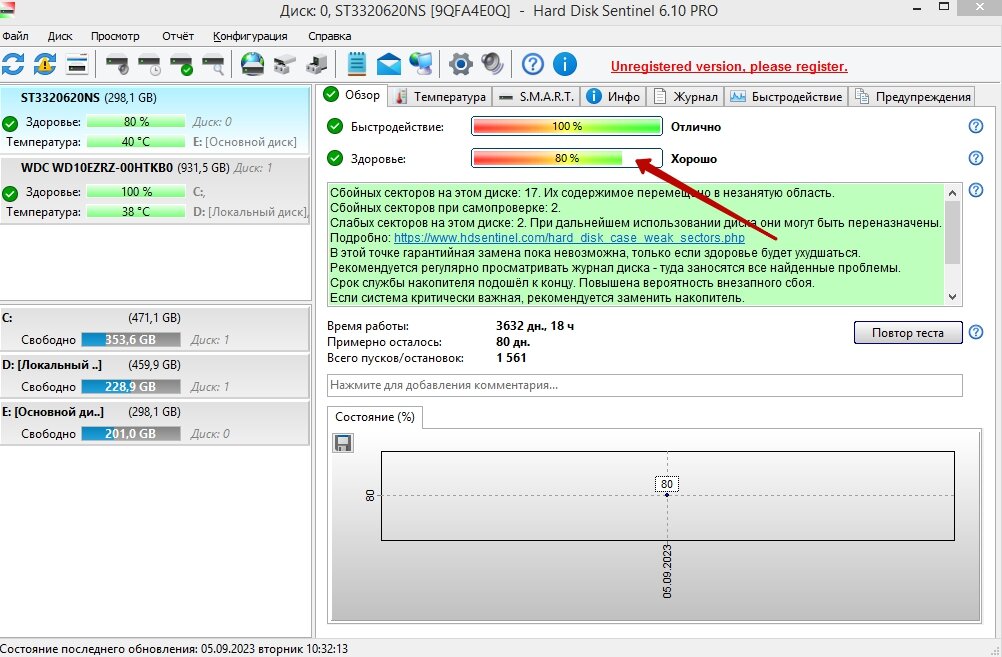Open the Просмотр menu
The width and height of the screenshot is (1002, 657).
(115, 36)
